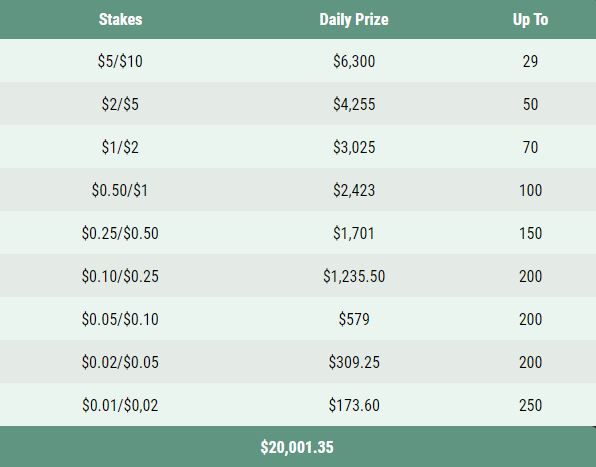This screenshot has height=467, width=596.
Task: Select the $0.25/$0.50 stakes cell
Action: pos(120,233)
